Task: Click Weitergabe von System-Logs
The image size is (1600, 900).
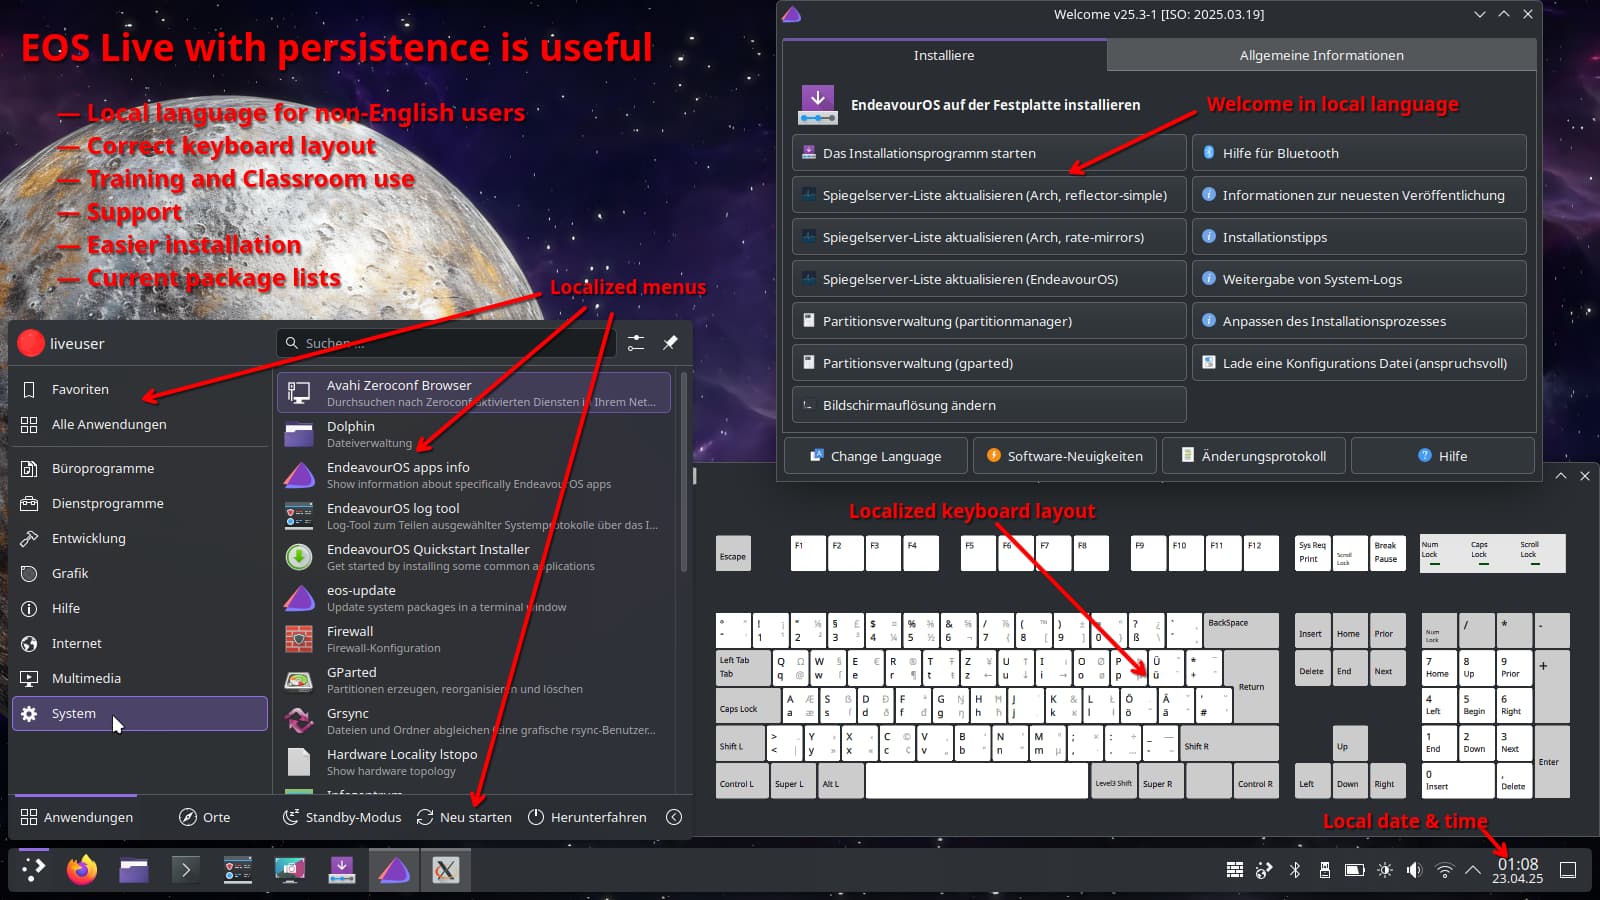Action: (x=1359, y=279)
